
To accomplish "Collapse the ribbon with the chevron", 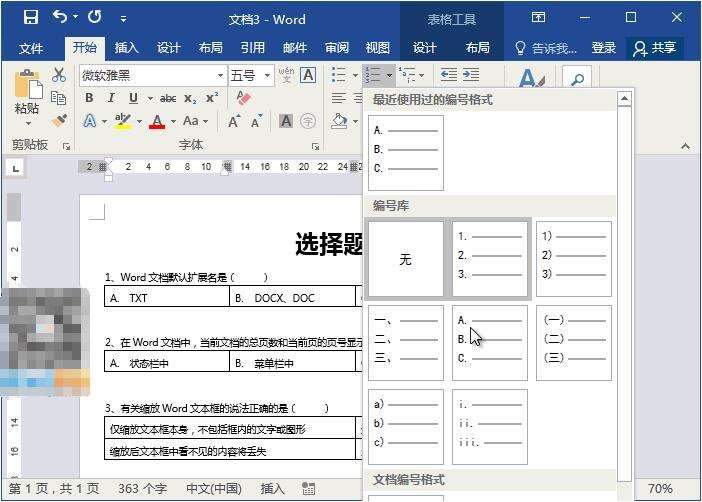I will 685,146.
